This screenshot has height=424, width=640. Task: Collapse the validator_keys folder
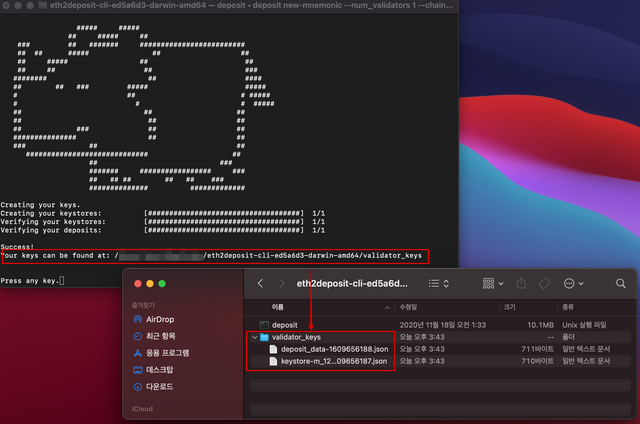pos(255,337)
